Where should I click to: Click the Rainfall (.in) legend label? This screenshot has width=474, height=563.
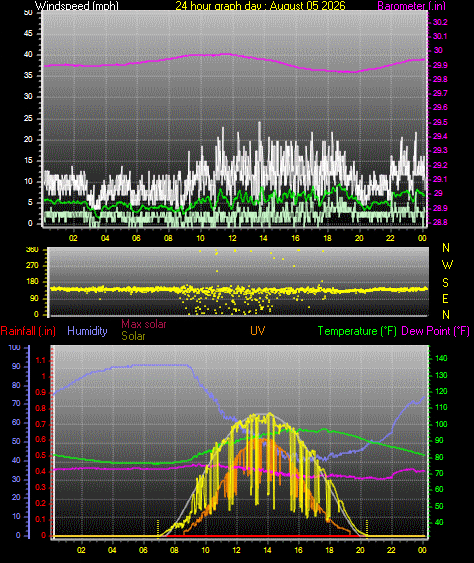click(28, 331)
